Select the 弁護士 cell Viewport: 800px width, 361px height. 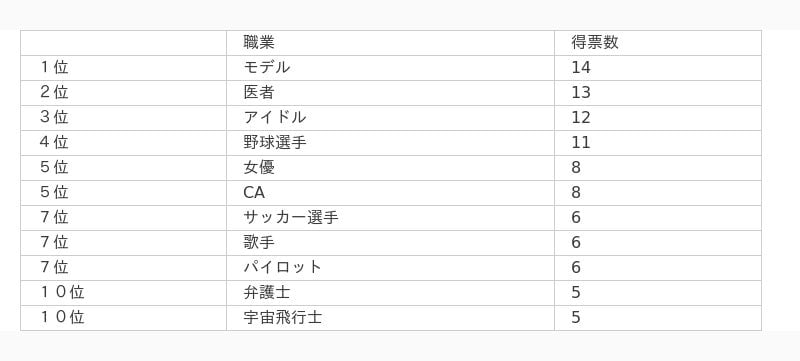pyautogui.click(x=390, y=293)
